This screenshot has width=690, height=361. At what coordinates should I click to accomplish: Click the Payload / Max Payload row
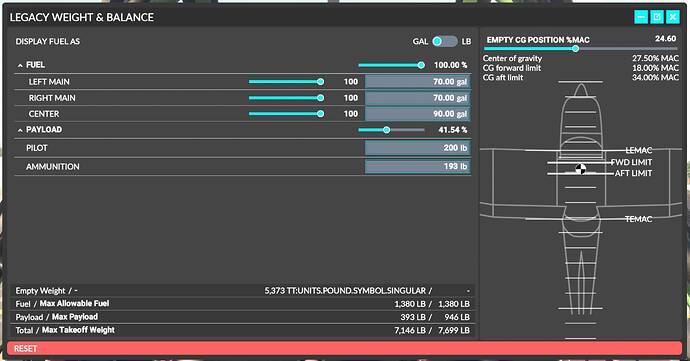pyautogui.click(x=242, y=317)
